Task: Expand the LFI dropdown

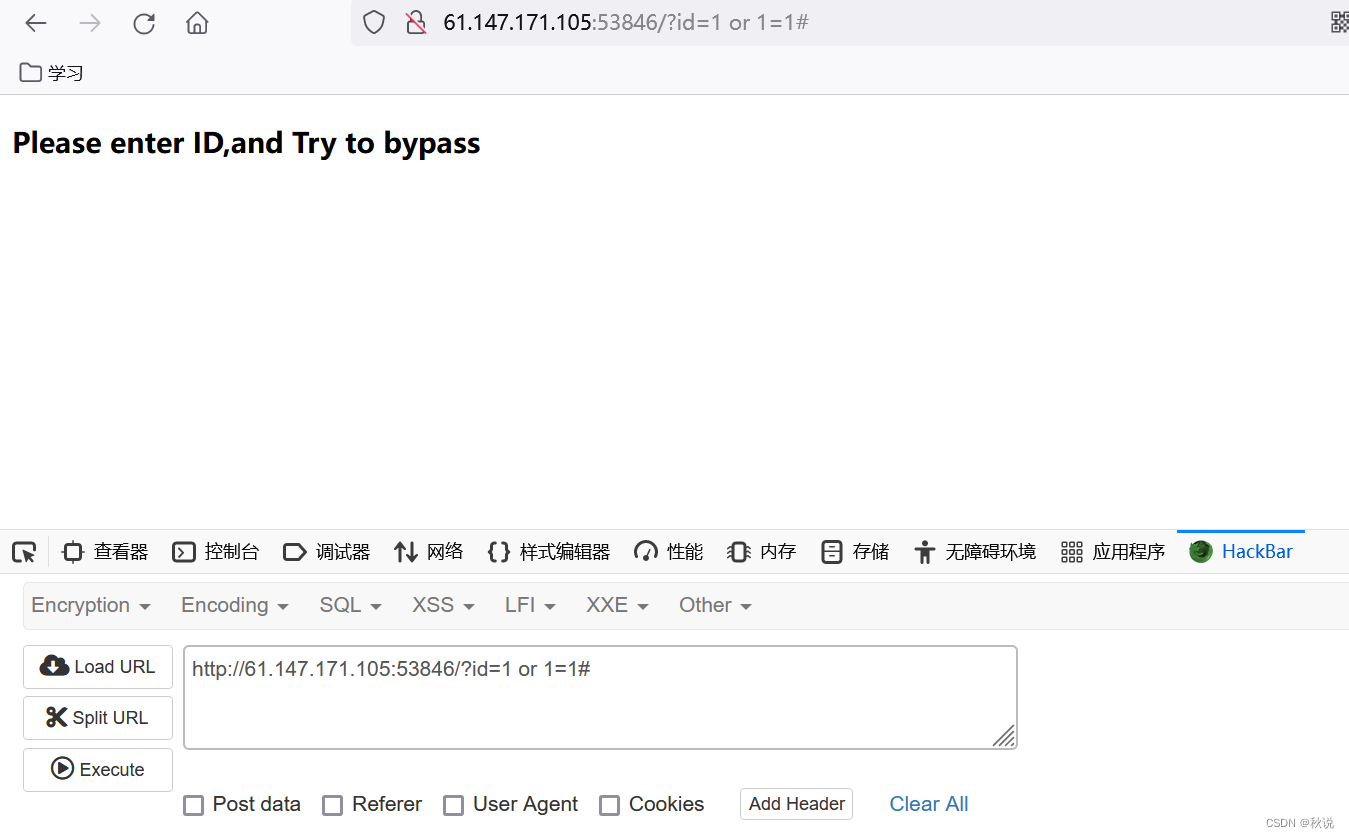Action: click(531, 605)
